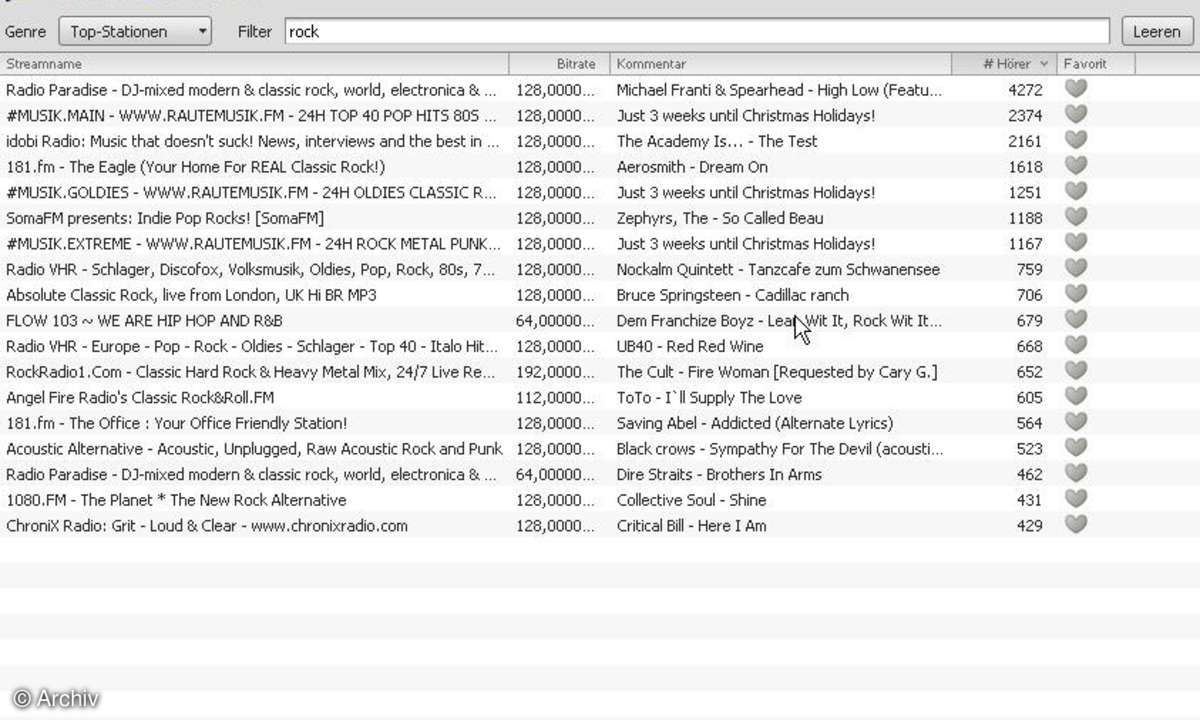The width and height of the screenshot is (1200, 720).
Task: Click listener count 1618
Action: click(x=1025, y=167)
